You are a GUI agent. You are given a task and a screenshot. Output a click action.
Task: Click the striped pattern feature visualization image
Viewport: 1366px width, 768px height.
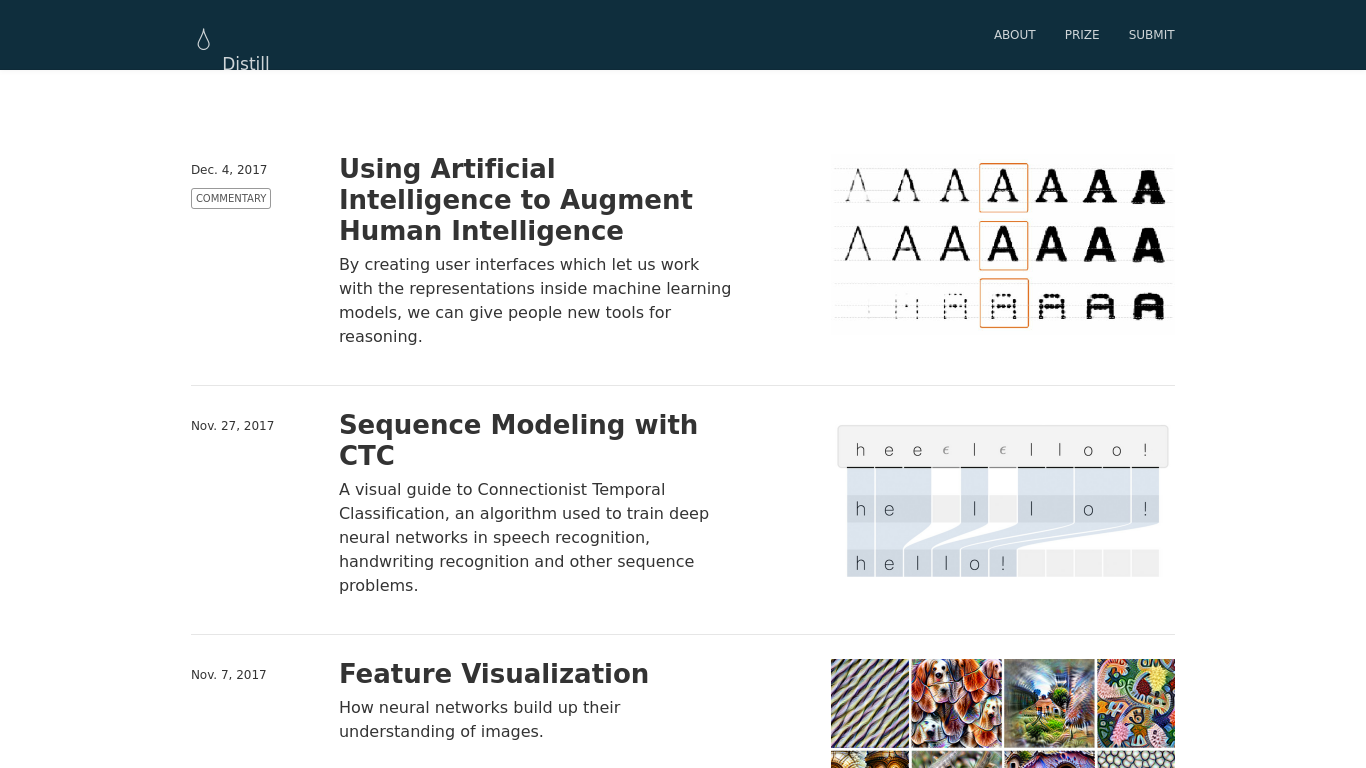pyautogui.click(x=870, y=703)
